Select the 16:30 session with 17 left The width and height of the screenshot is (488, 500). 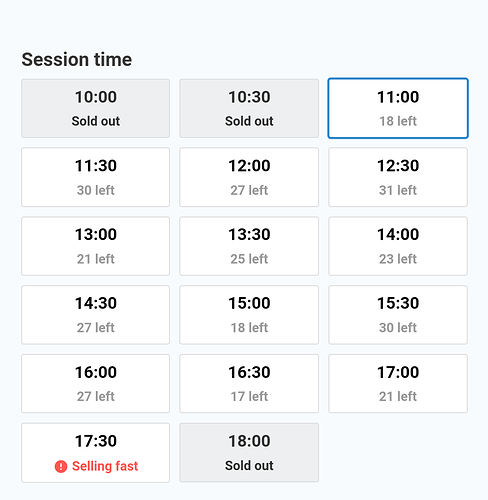coord(249,384)
